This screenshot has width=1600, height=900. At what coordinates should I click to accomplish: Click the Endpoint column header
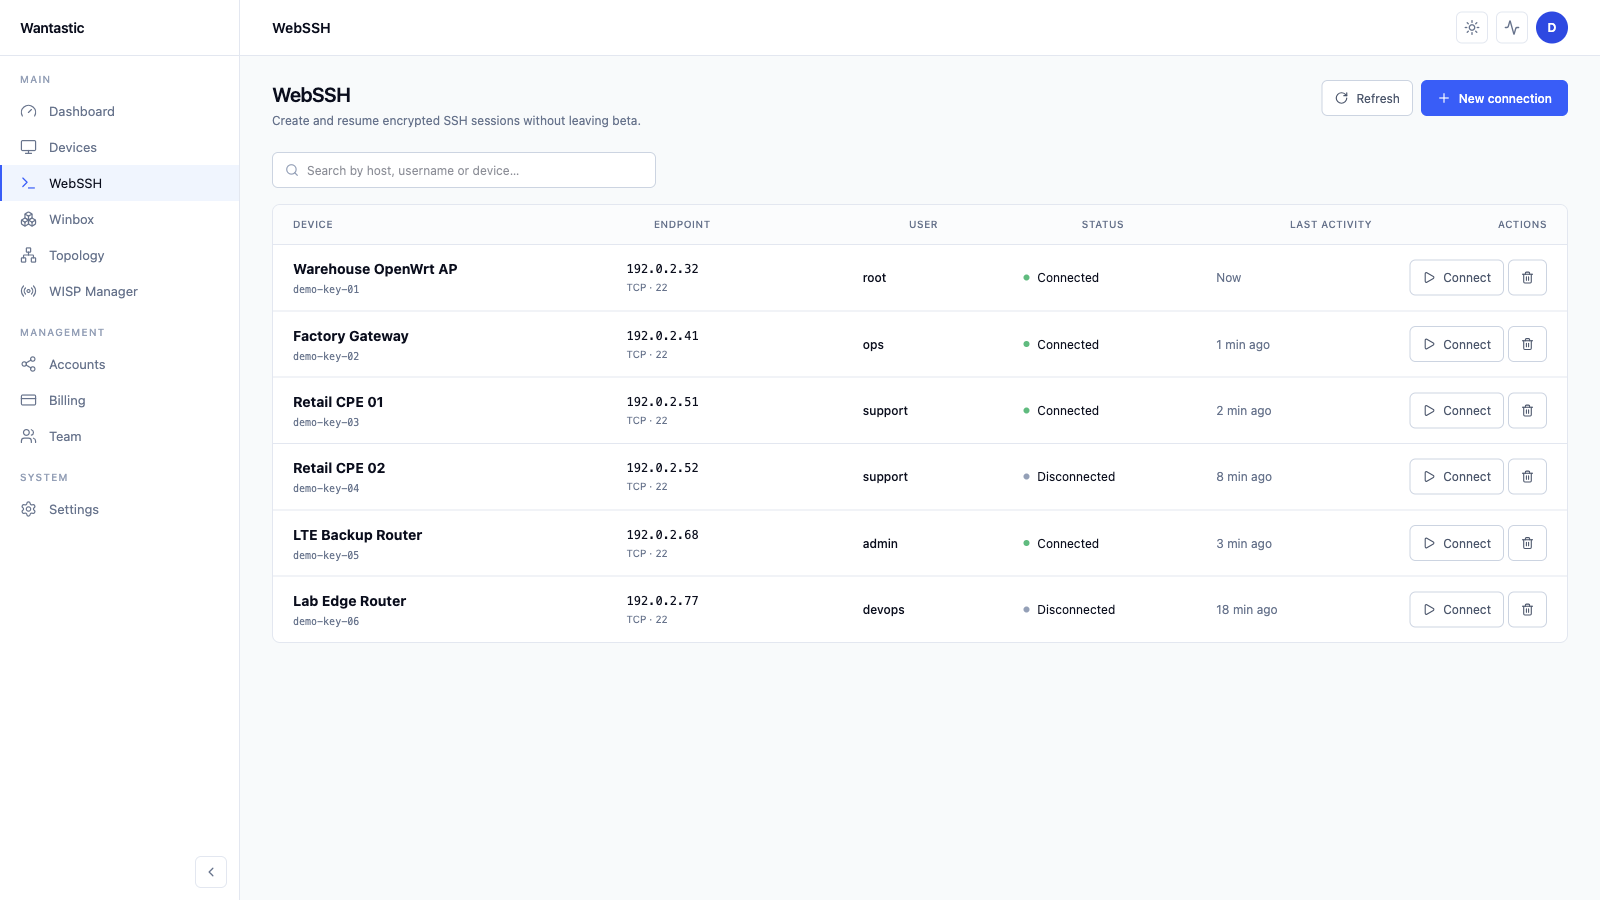[x=682, y=225]
